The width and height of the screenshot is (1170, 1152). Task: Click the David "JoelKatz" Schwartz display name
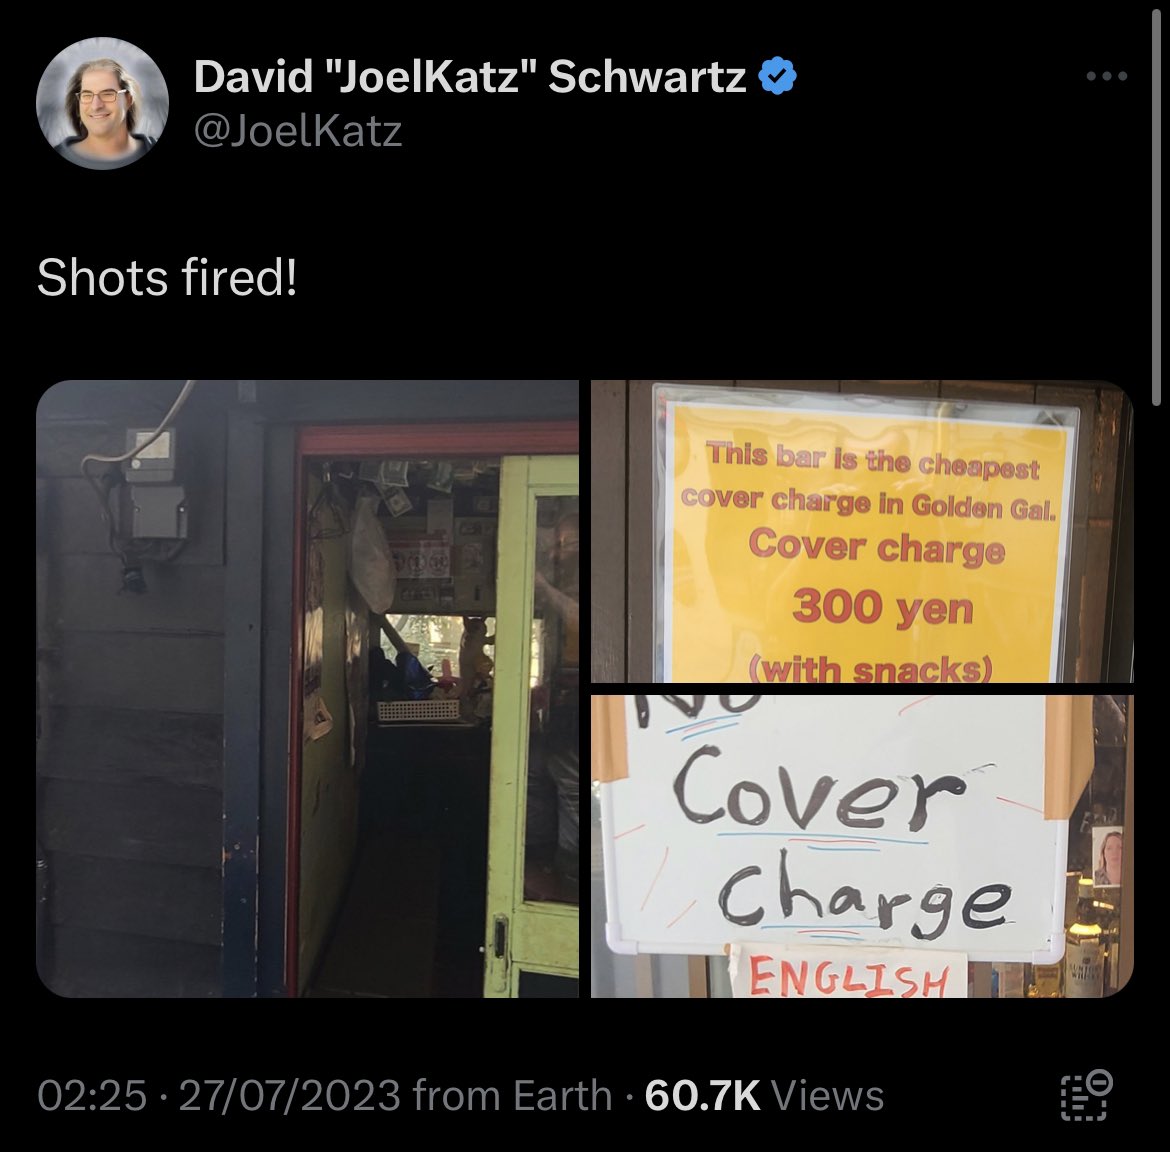pyautogui.click(x=469, y=76)
